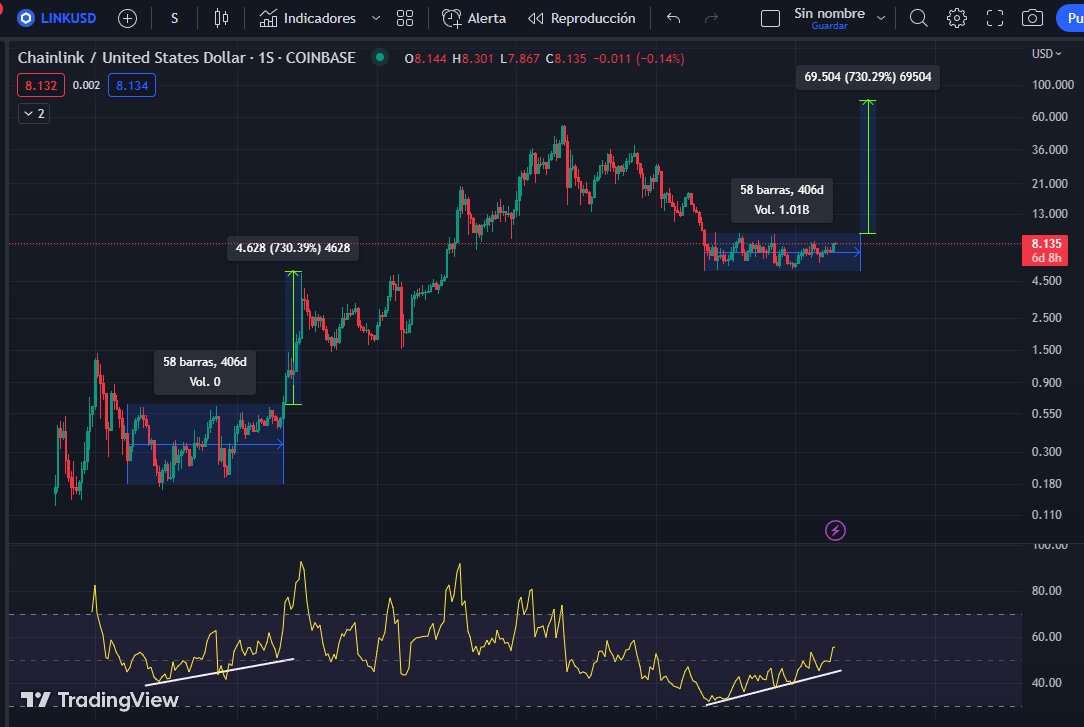This screenshot has height=727, width=1084.
Task: Click the 40.00 RSI scale value
Action: tap(1046, 683)
